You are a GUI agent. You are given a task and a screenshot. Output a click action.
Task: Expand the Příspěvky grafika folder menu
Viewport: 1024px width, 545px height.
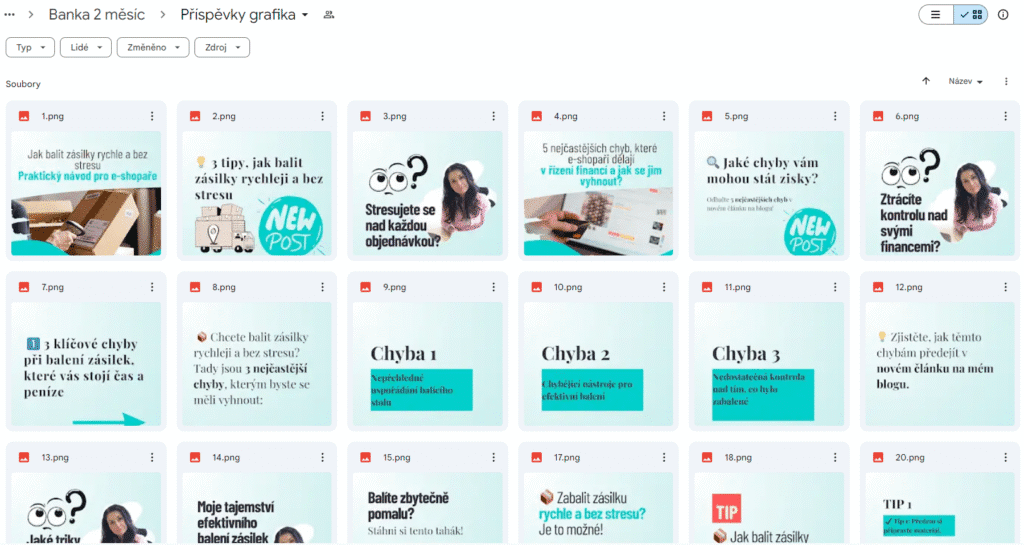pyautogui.click(x=244, y=14)
